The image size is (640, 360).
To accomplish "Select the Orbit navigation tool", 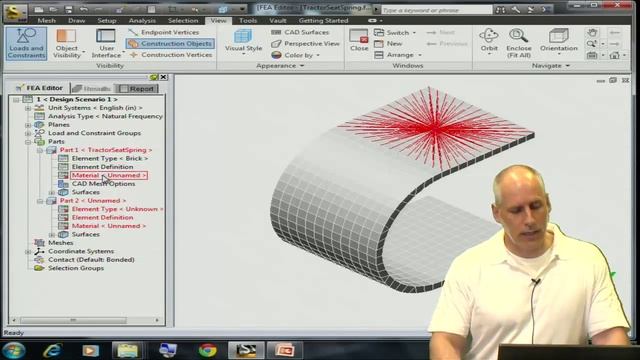I will (x=489, y=42).
